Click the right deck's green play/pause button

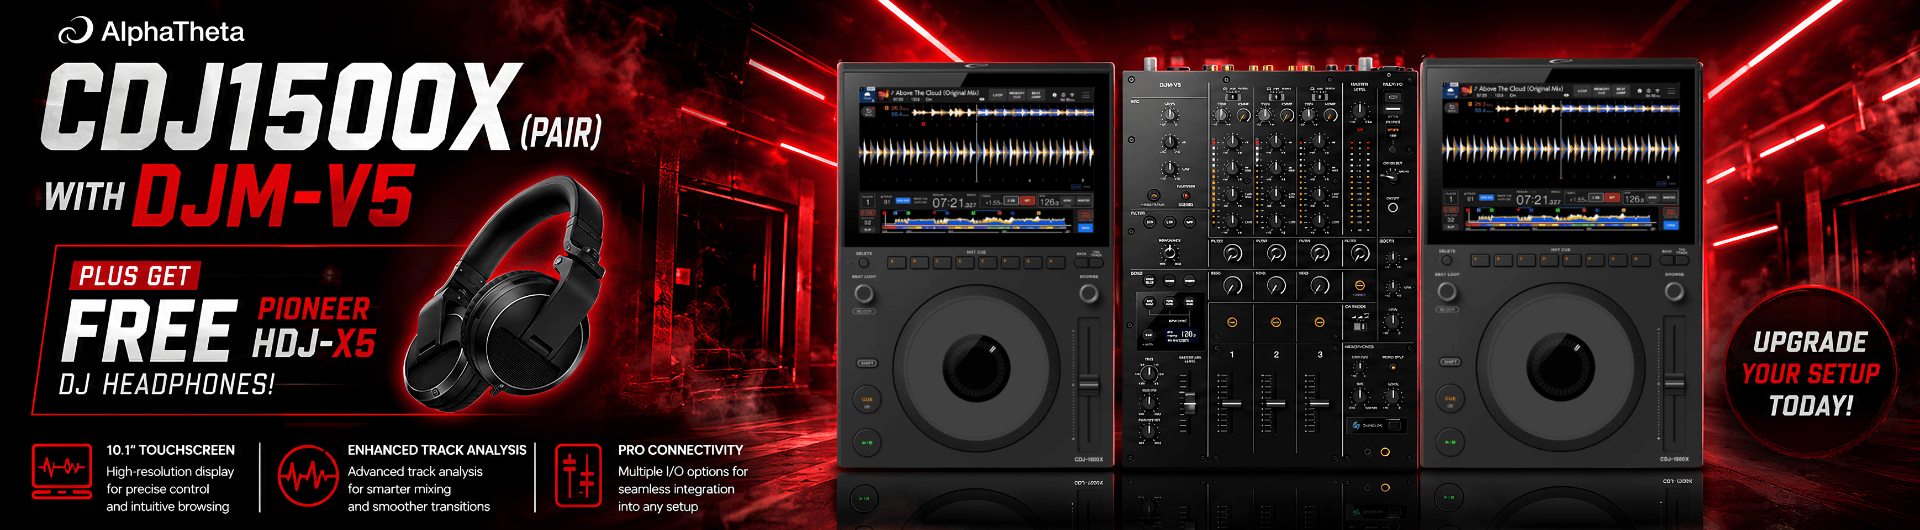coord(1450,442)
